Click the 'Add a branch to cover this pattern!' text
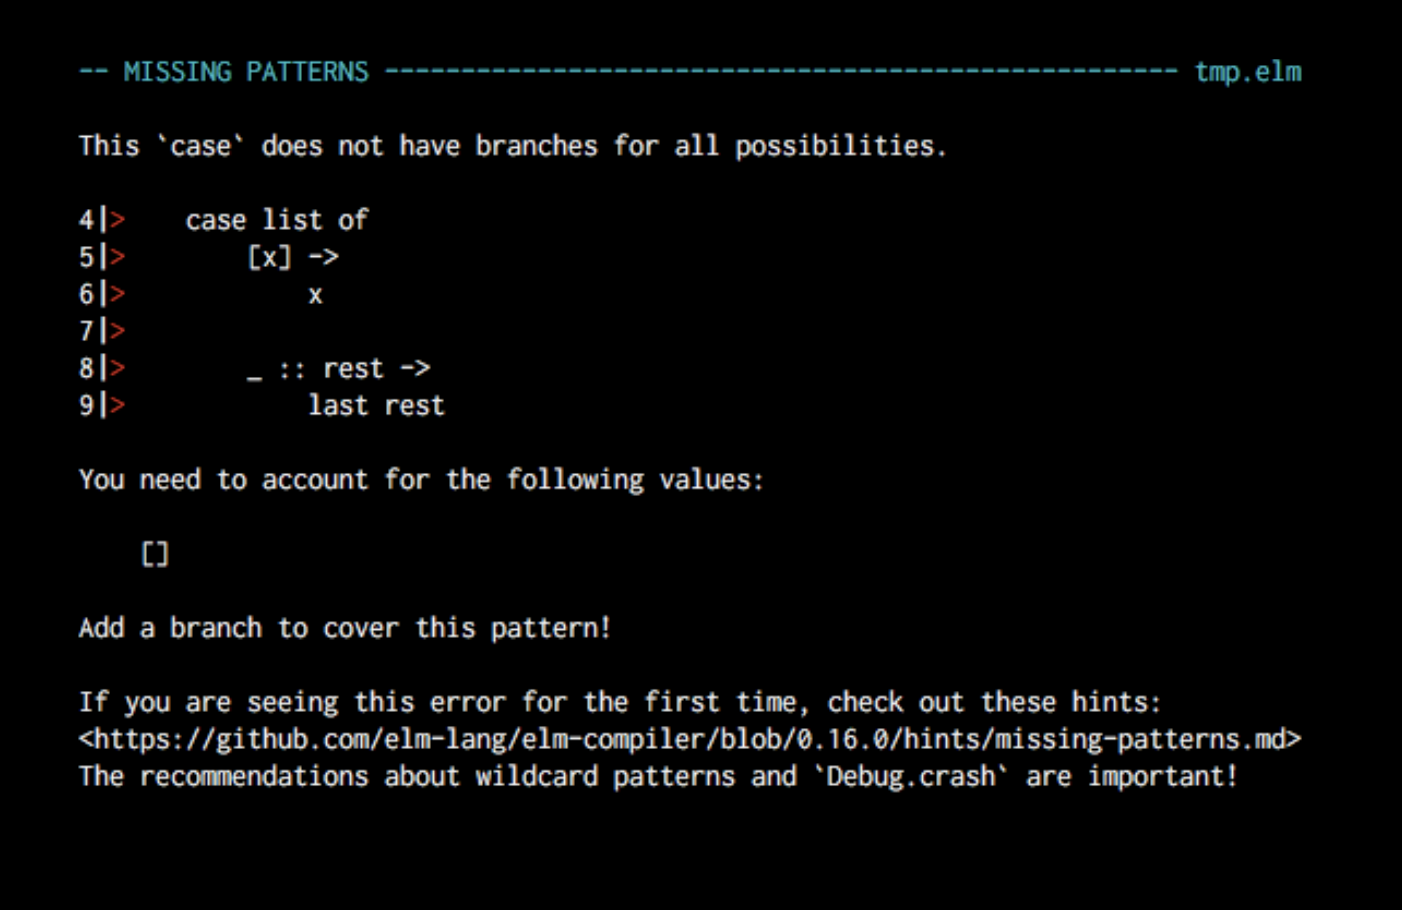 point(345,628)
